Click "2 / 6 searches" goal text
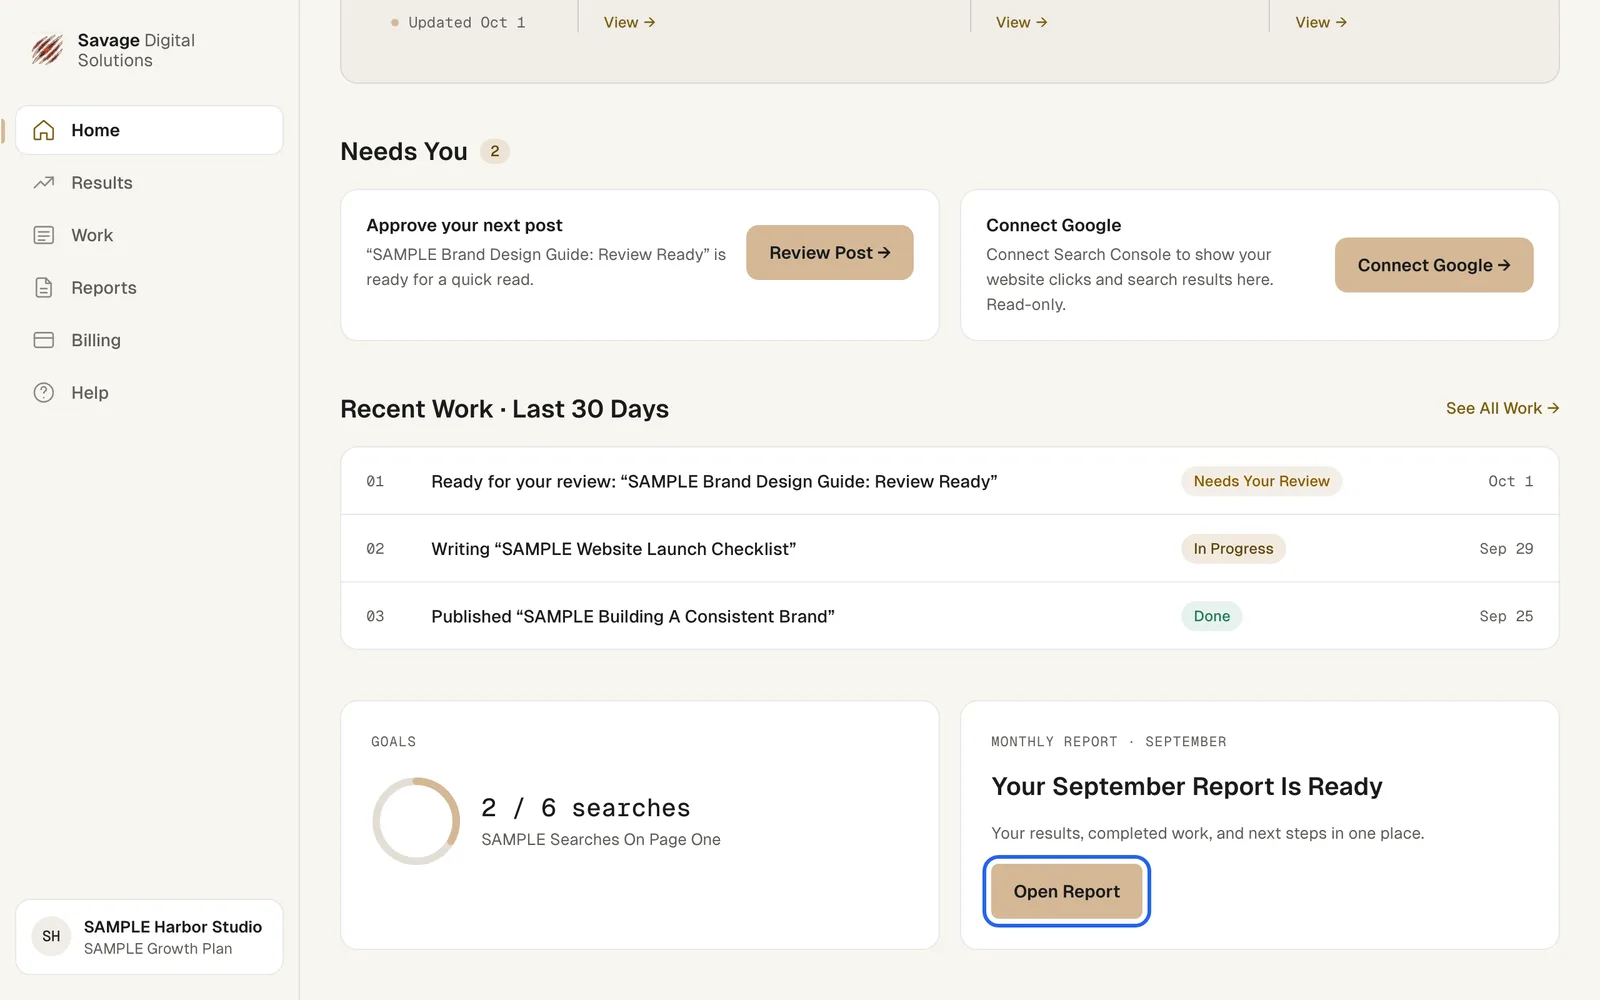The height and width of the screenshot is (1000, 1600). click(585, 807)
